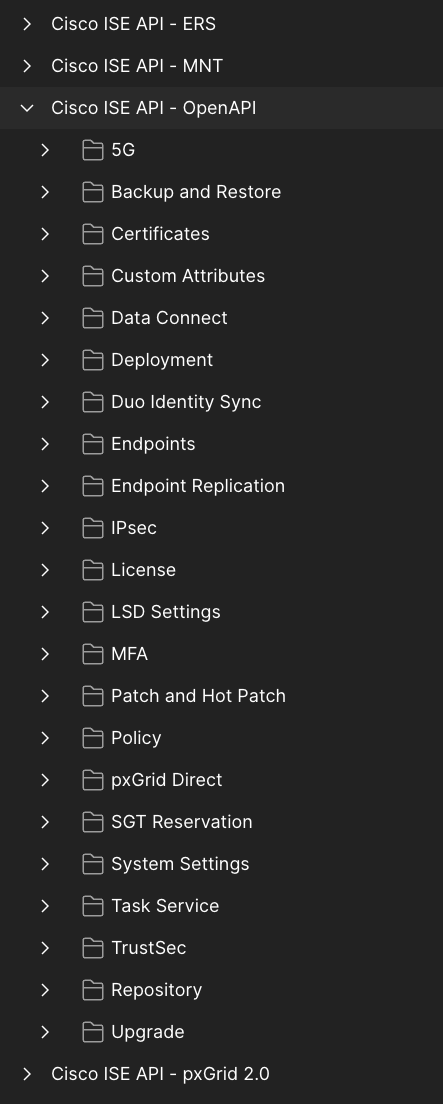
Task: Expand the Cisco ISE API - MNT chevron
Action: (x=27, y=66)
